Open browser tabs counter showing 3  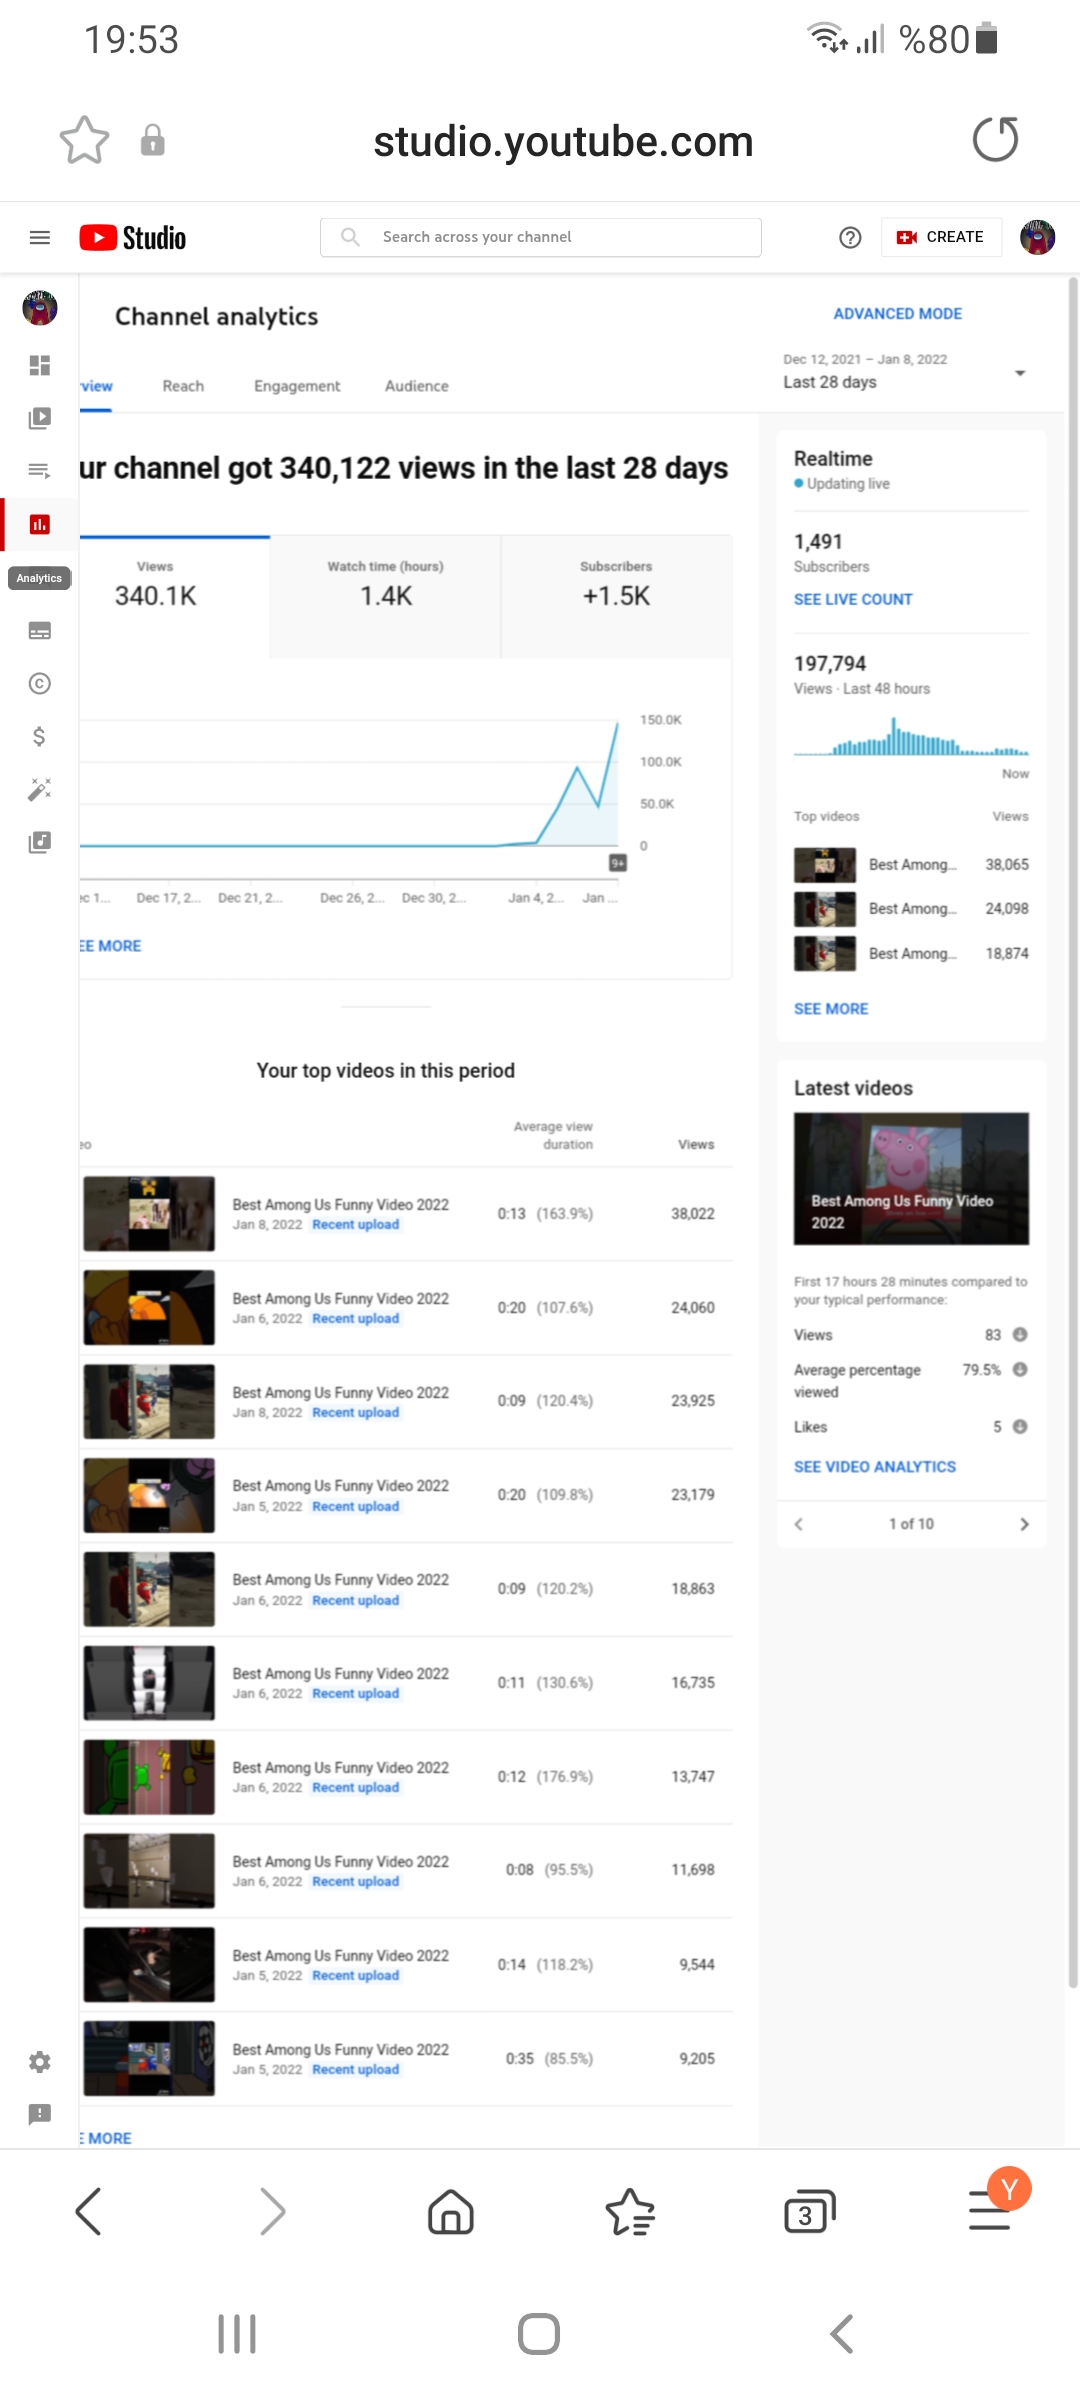coord(809,2212)
